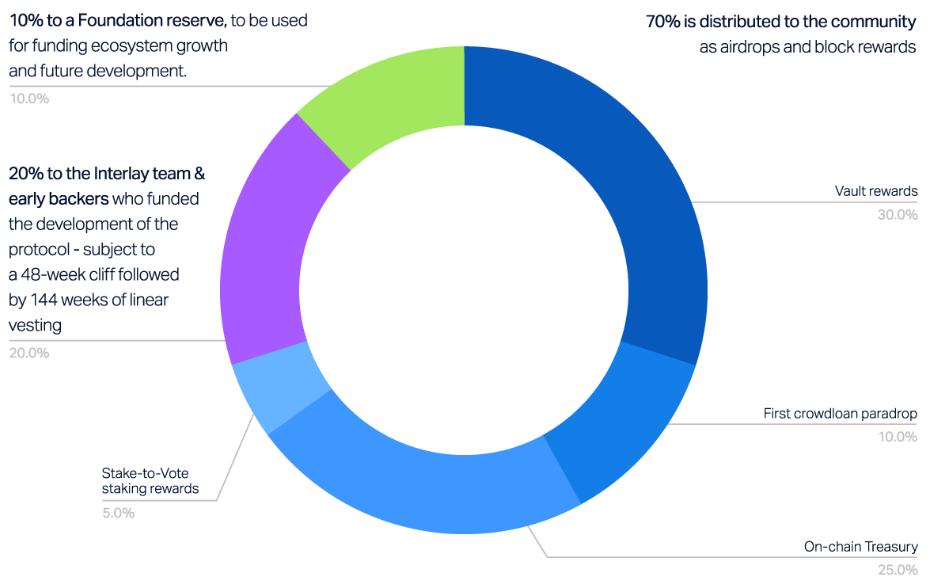Select the 10.0% value under First crowdloan paradrop
Screen dimensions: 931x583
[898, 437]
